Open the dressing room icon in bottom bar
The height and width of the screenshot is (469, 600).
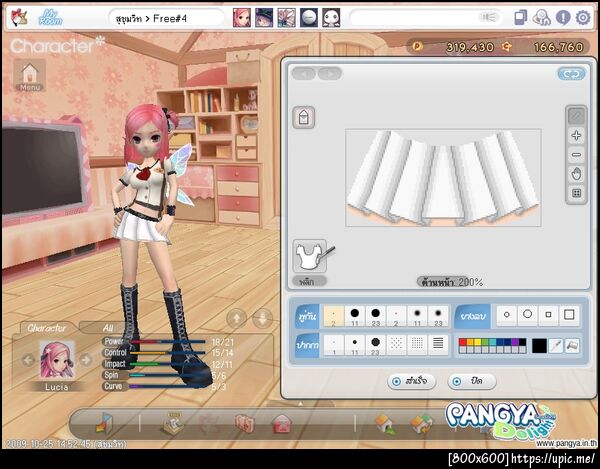click(x=104, y=423)
